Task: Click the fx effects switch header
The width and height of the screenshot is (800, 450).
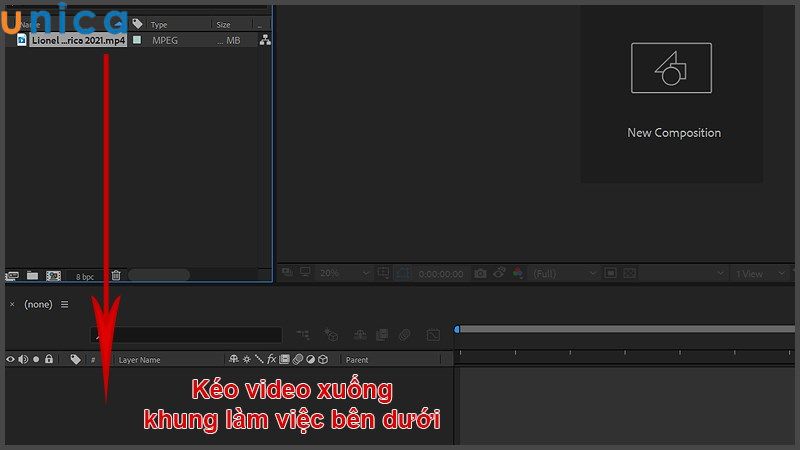Action: [x=271, y=359]
